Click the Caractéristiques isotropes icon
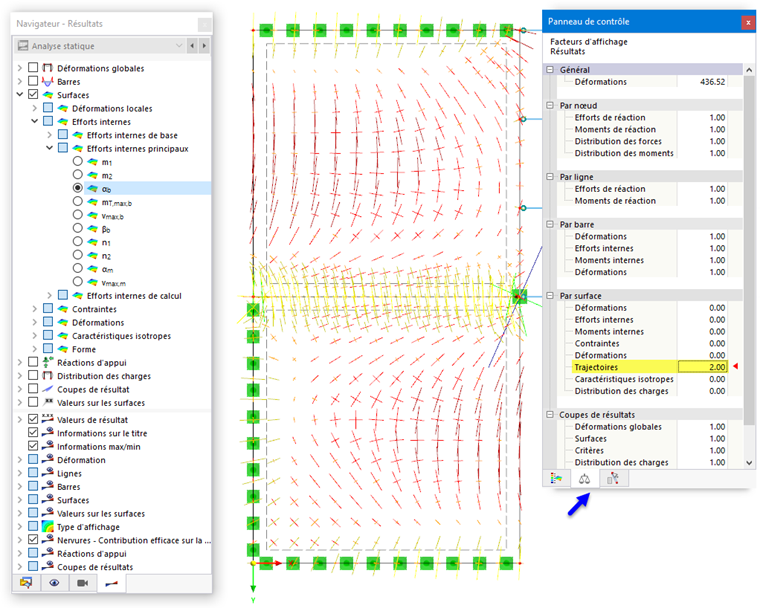Image resolution: width=760 pixels, height=608 pixels. pos(63,336)
